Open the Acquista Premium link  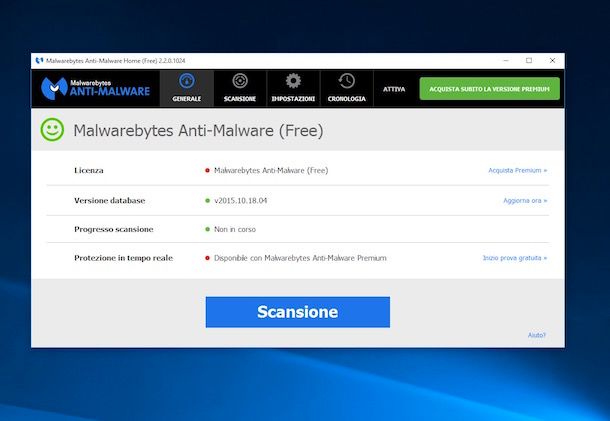point(517,170)
